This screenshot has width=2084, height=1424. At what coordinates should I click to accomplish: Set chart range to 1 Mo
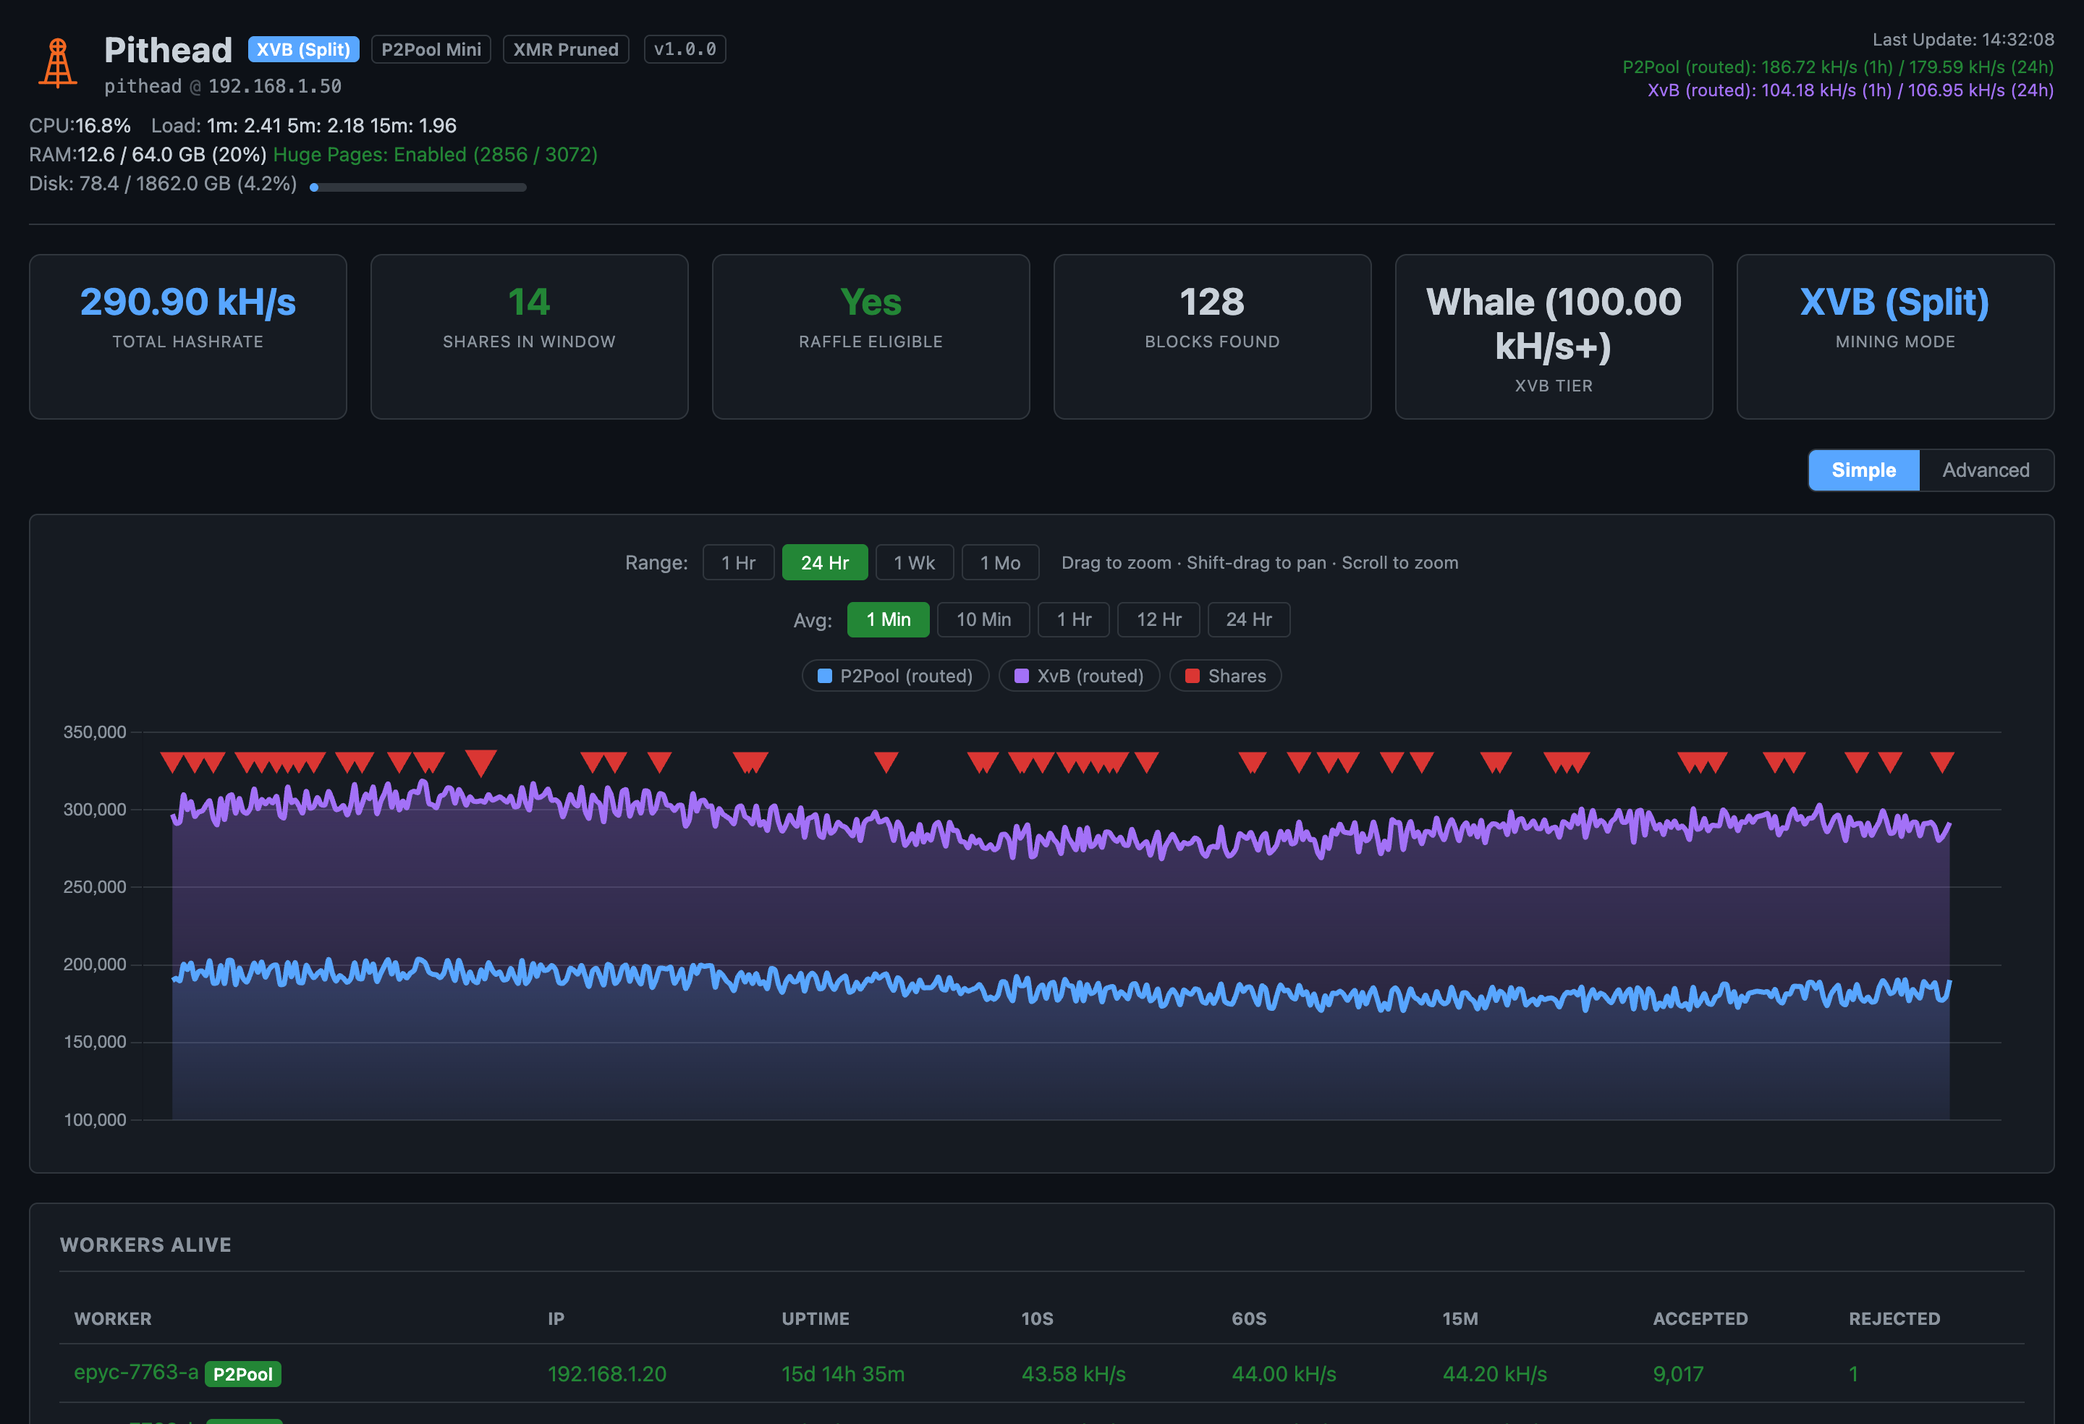point(1000,562)
